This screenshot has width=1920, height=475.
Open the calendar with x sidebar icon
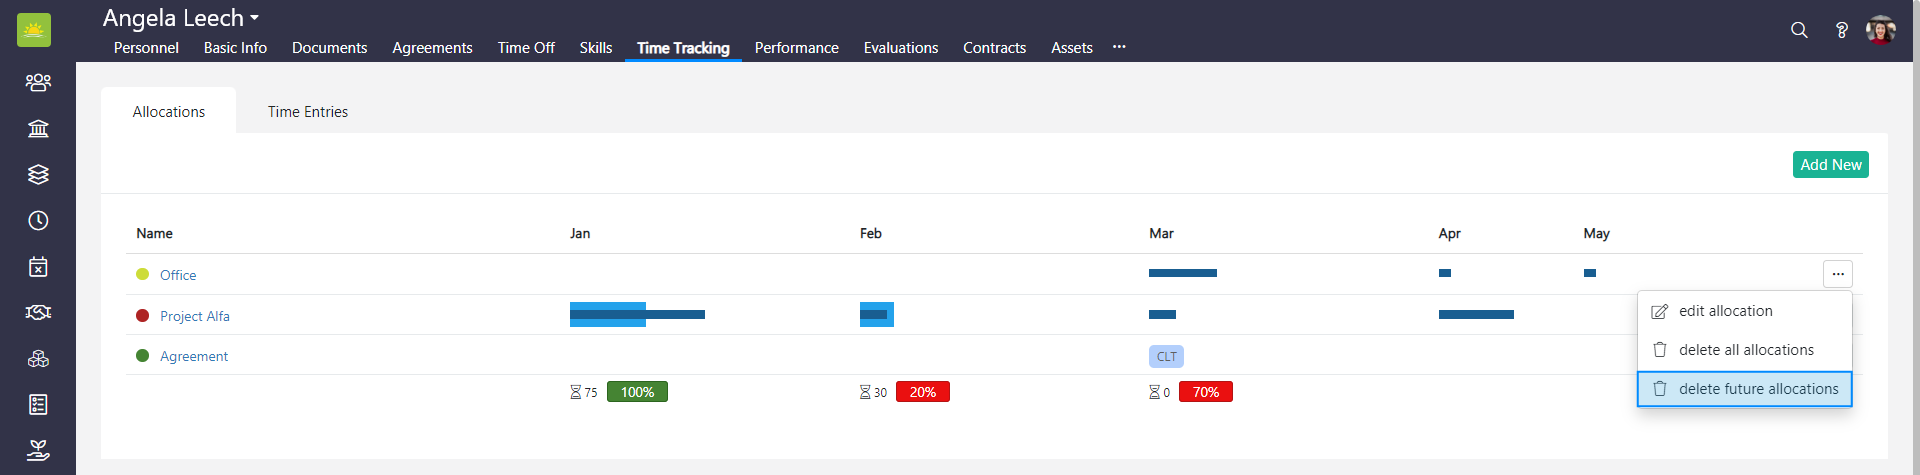coord(38,267)
